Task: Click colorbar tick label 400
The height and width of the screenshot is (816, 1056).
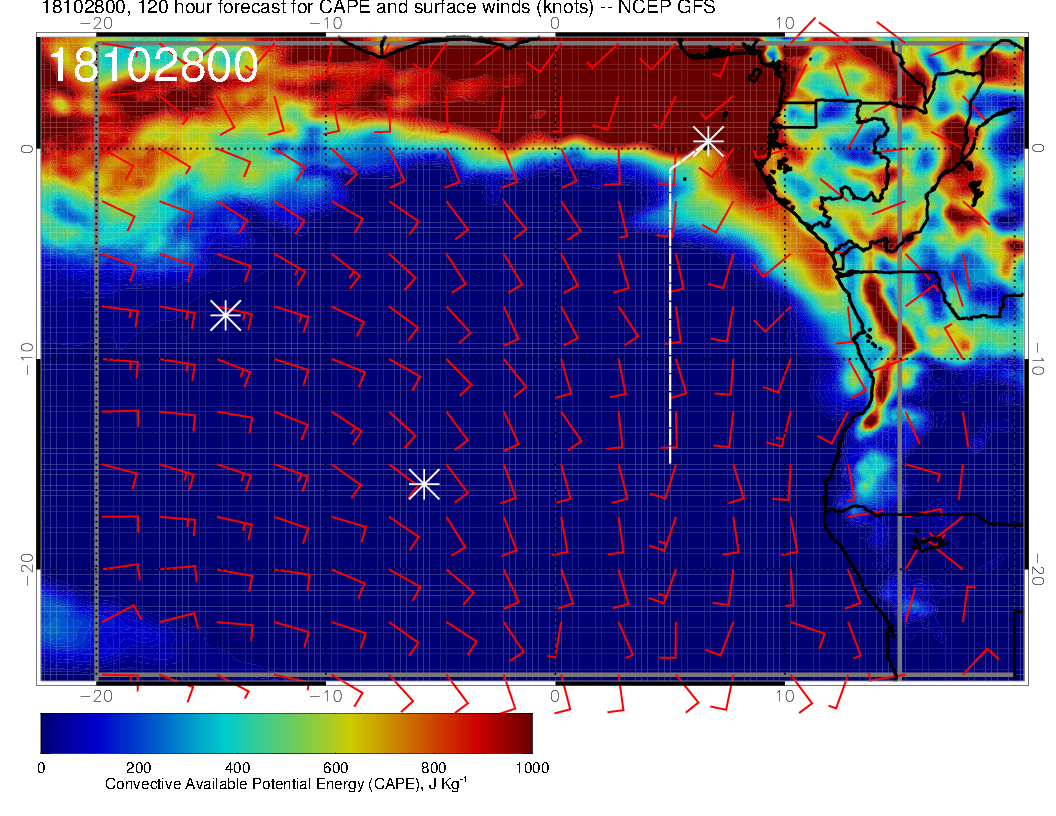Action: click(237, 768)
